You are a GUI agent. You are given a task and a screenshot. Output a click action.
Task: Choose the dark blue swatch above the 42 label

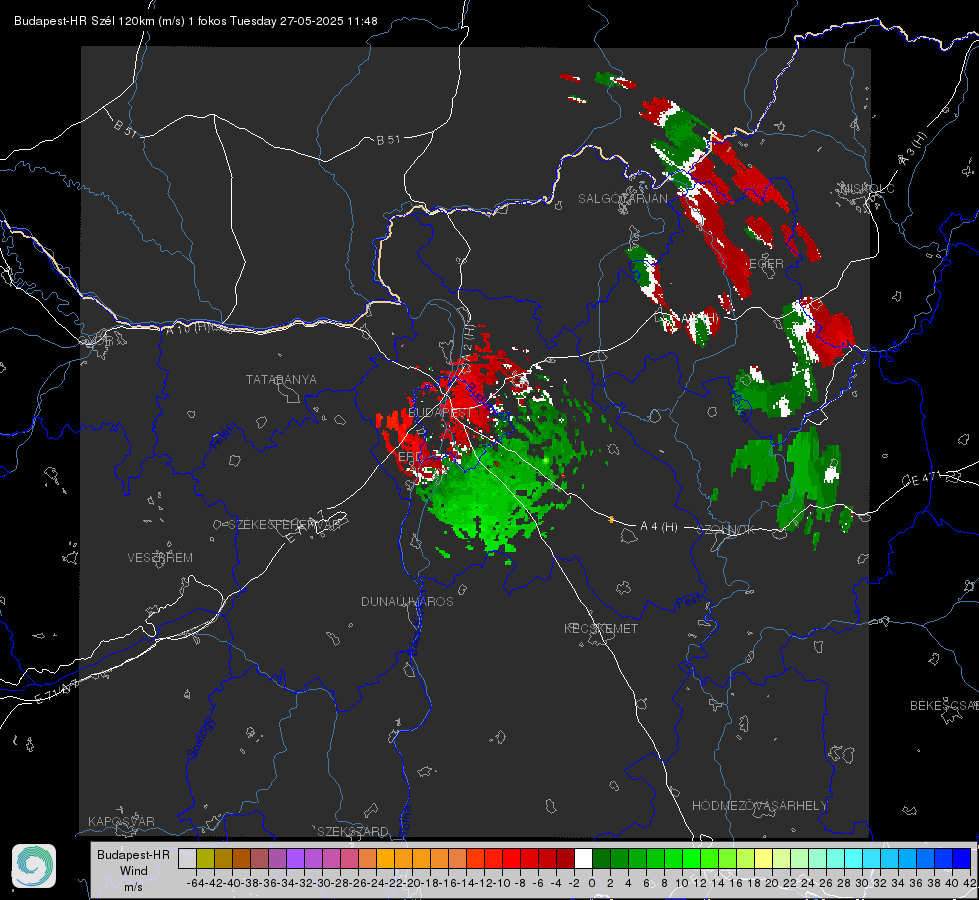tap(962, 858)
